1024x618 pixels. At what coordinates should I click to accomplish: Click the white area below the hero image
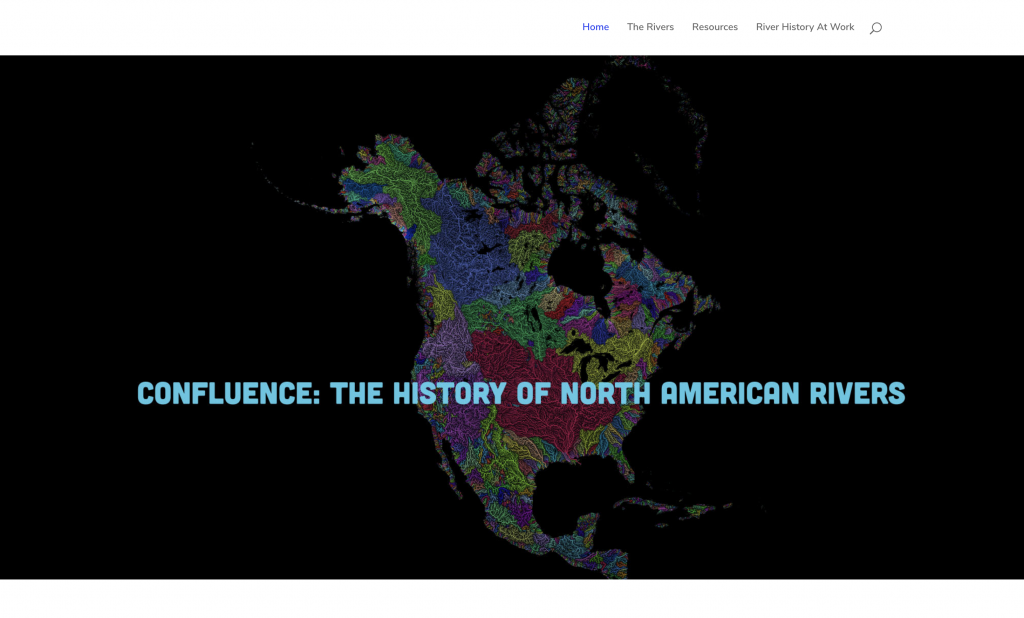(x=512, y=598)
